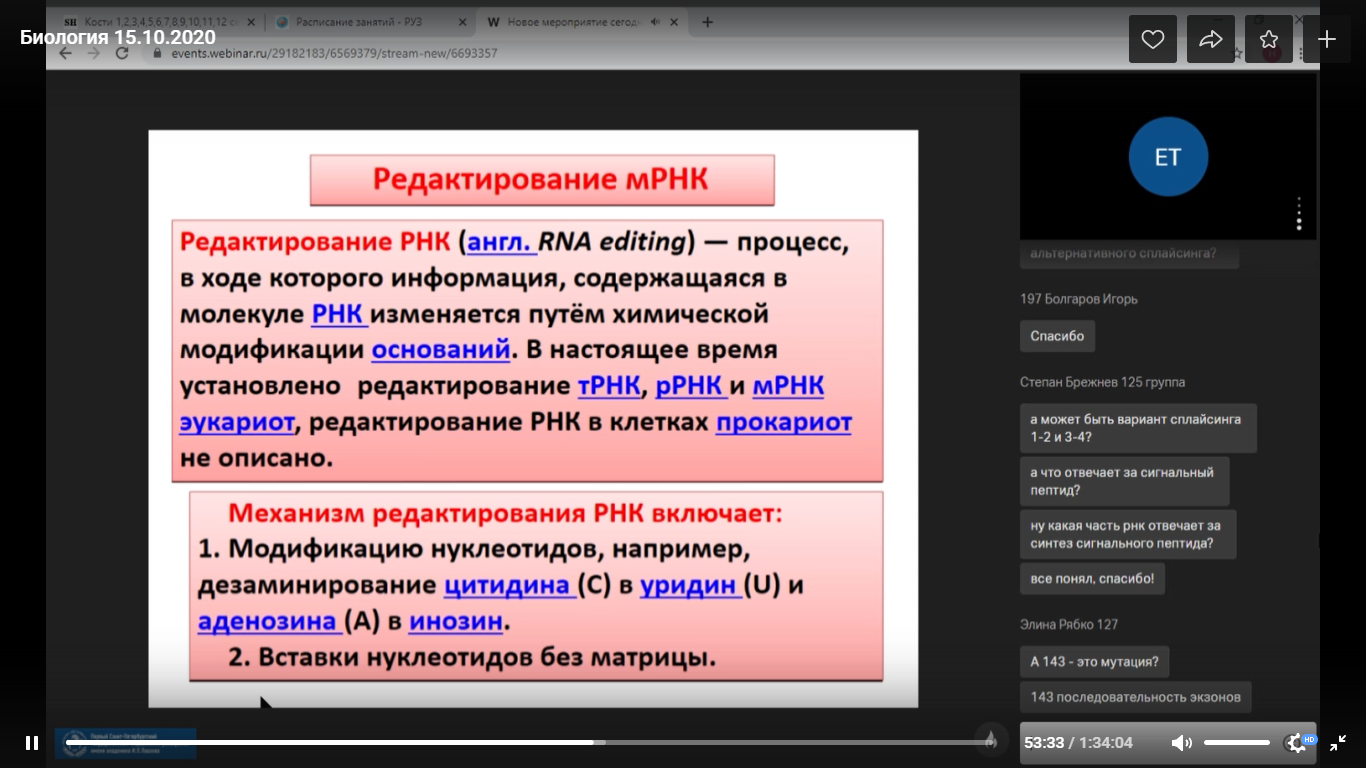Adjust the volume slider
1366x768 pixels.
click(x=1237, y=743)
